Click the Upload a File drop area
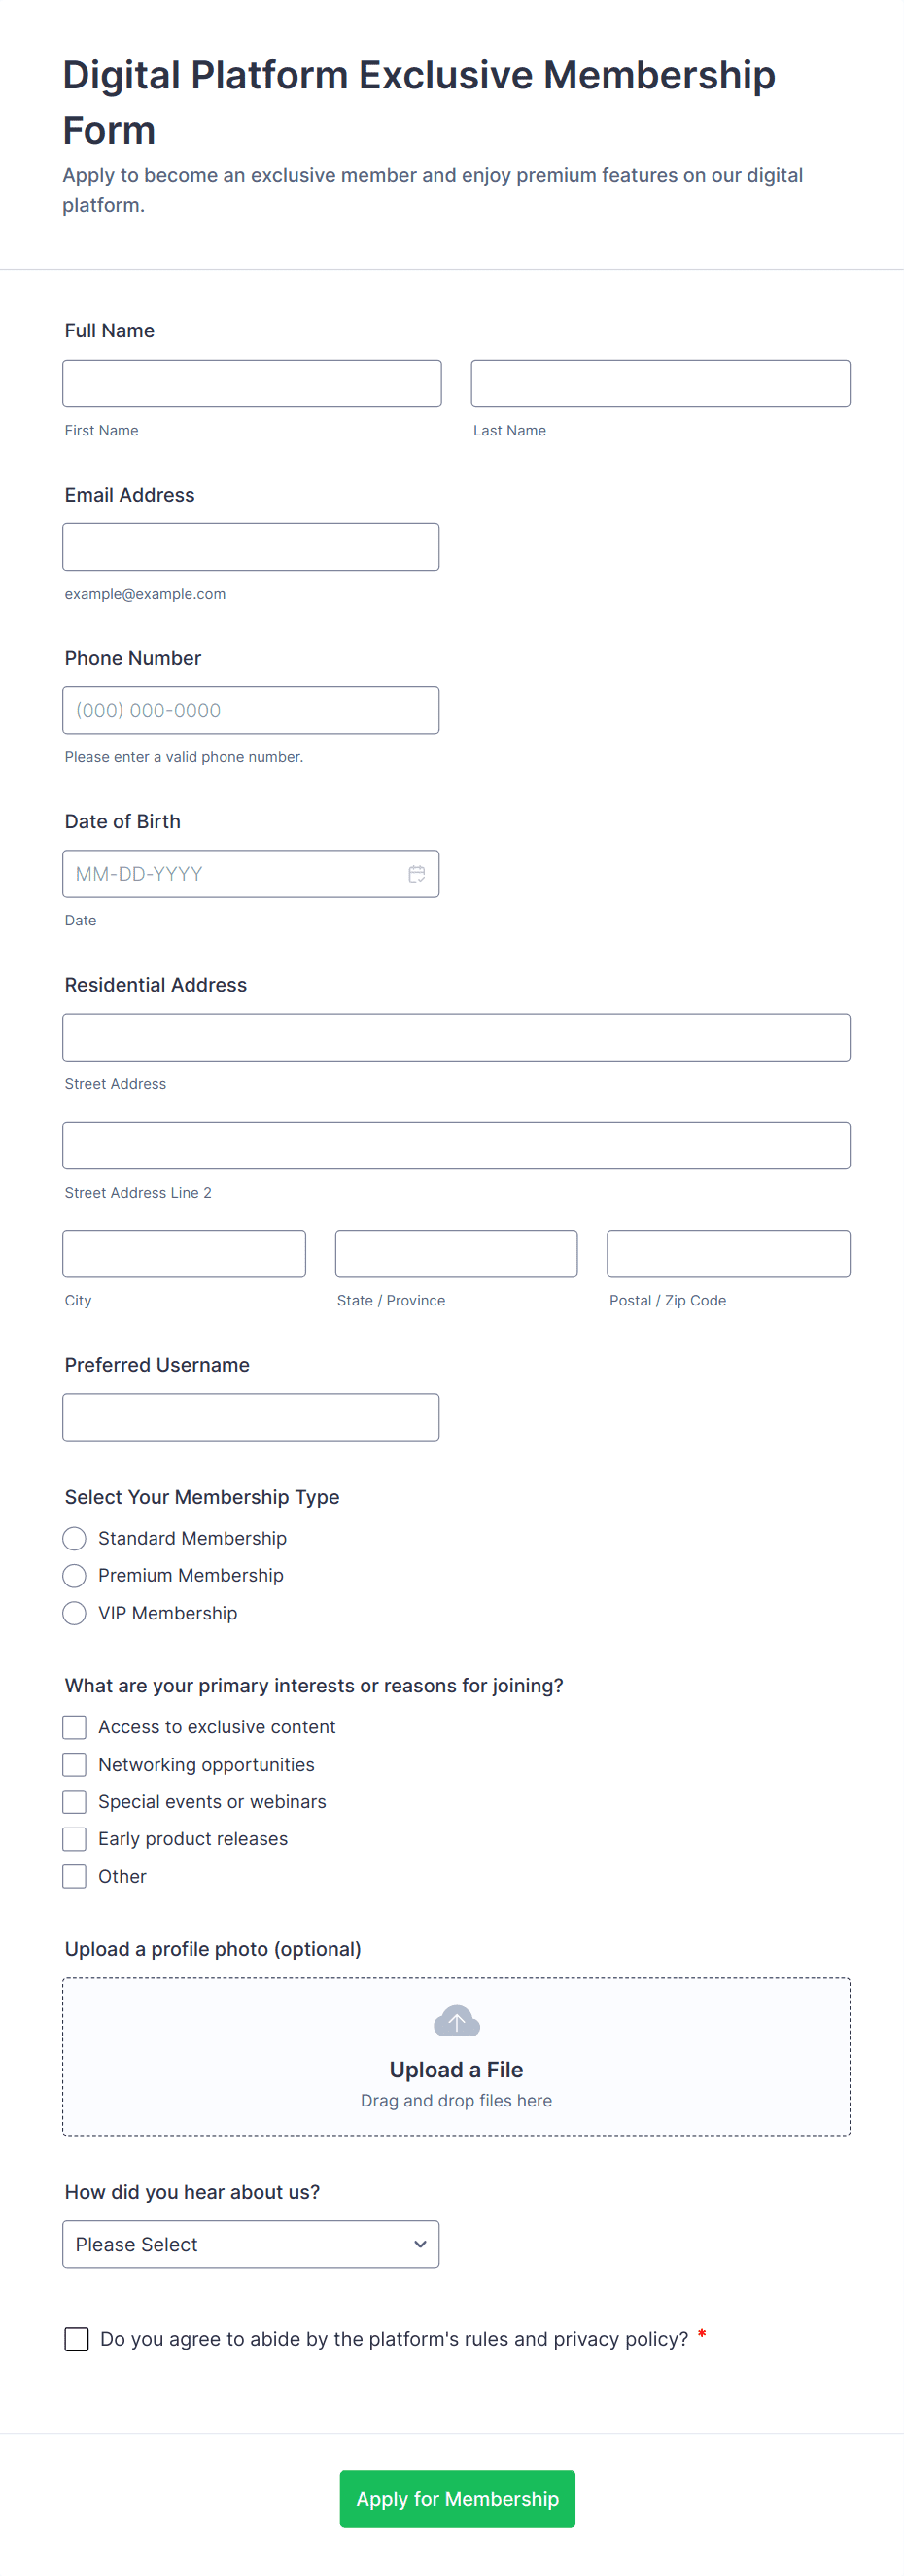Viewport: 904px width, 2576px height. pos(456,2070)
